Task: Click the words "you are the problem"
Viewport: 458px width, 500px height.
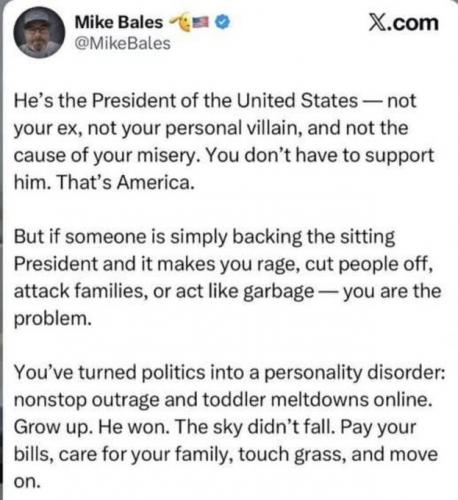Action: click(227, 305)
